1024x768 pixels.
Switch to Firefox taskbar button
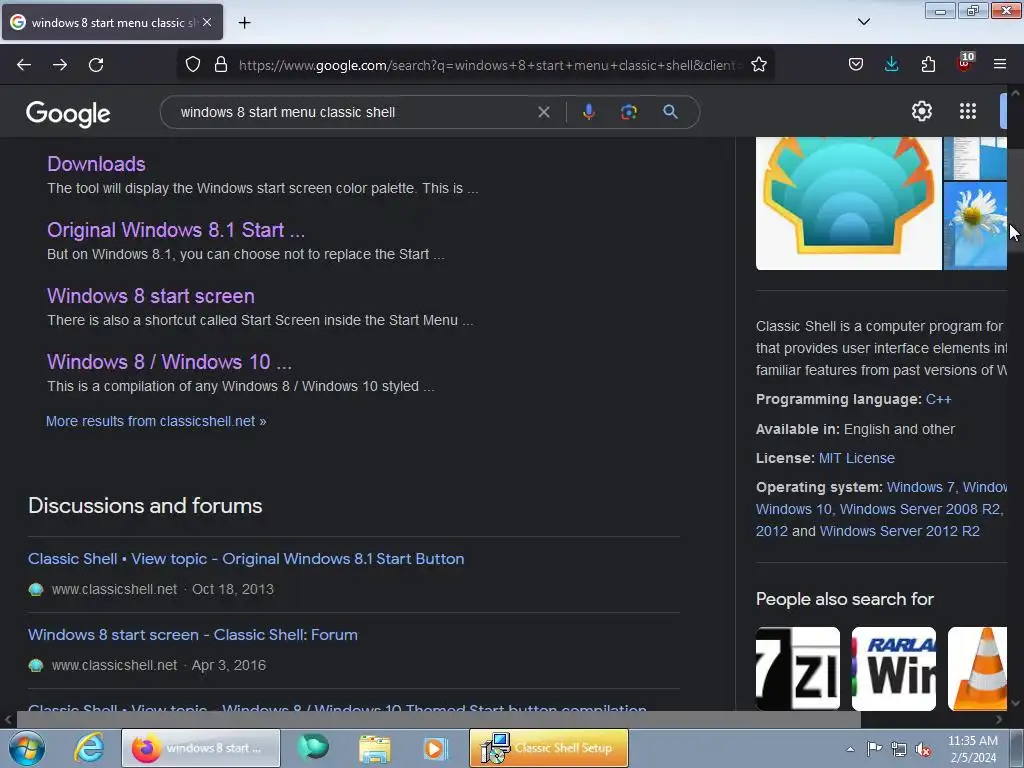pyautogui.click(x=200, y=748)
